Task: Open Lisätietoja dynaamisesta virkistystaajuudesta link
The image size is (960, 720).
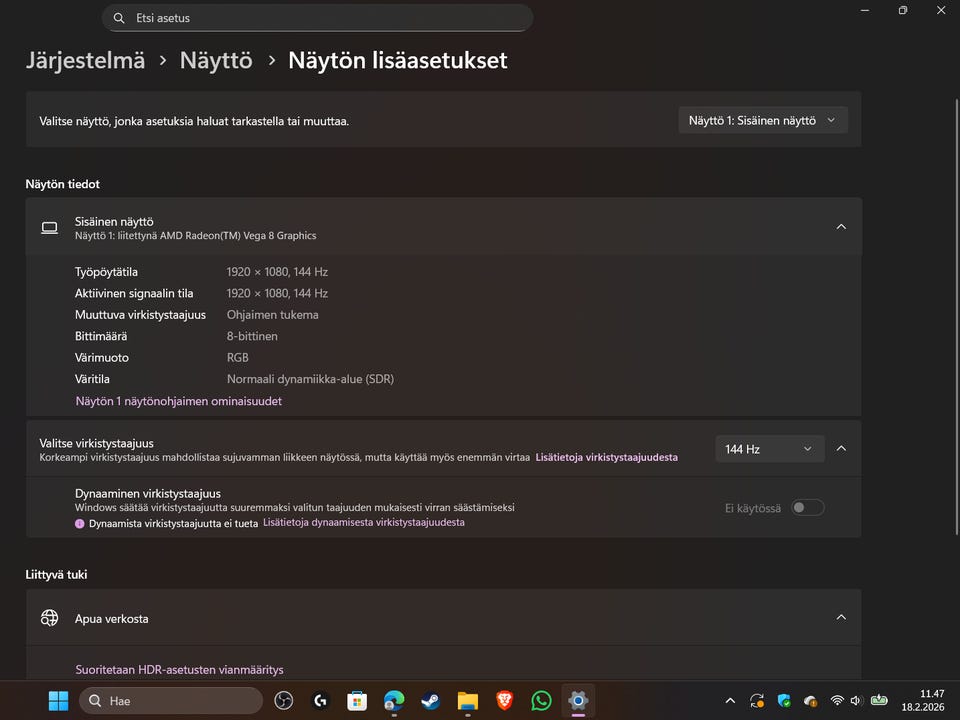Action: tap(364, 523)
